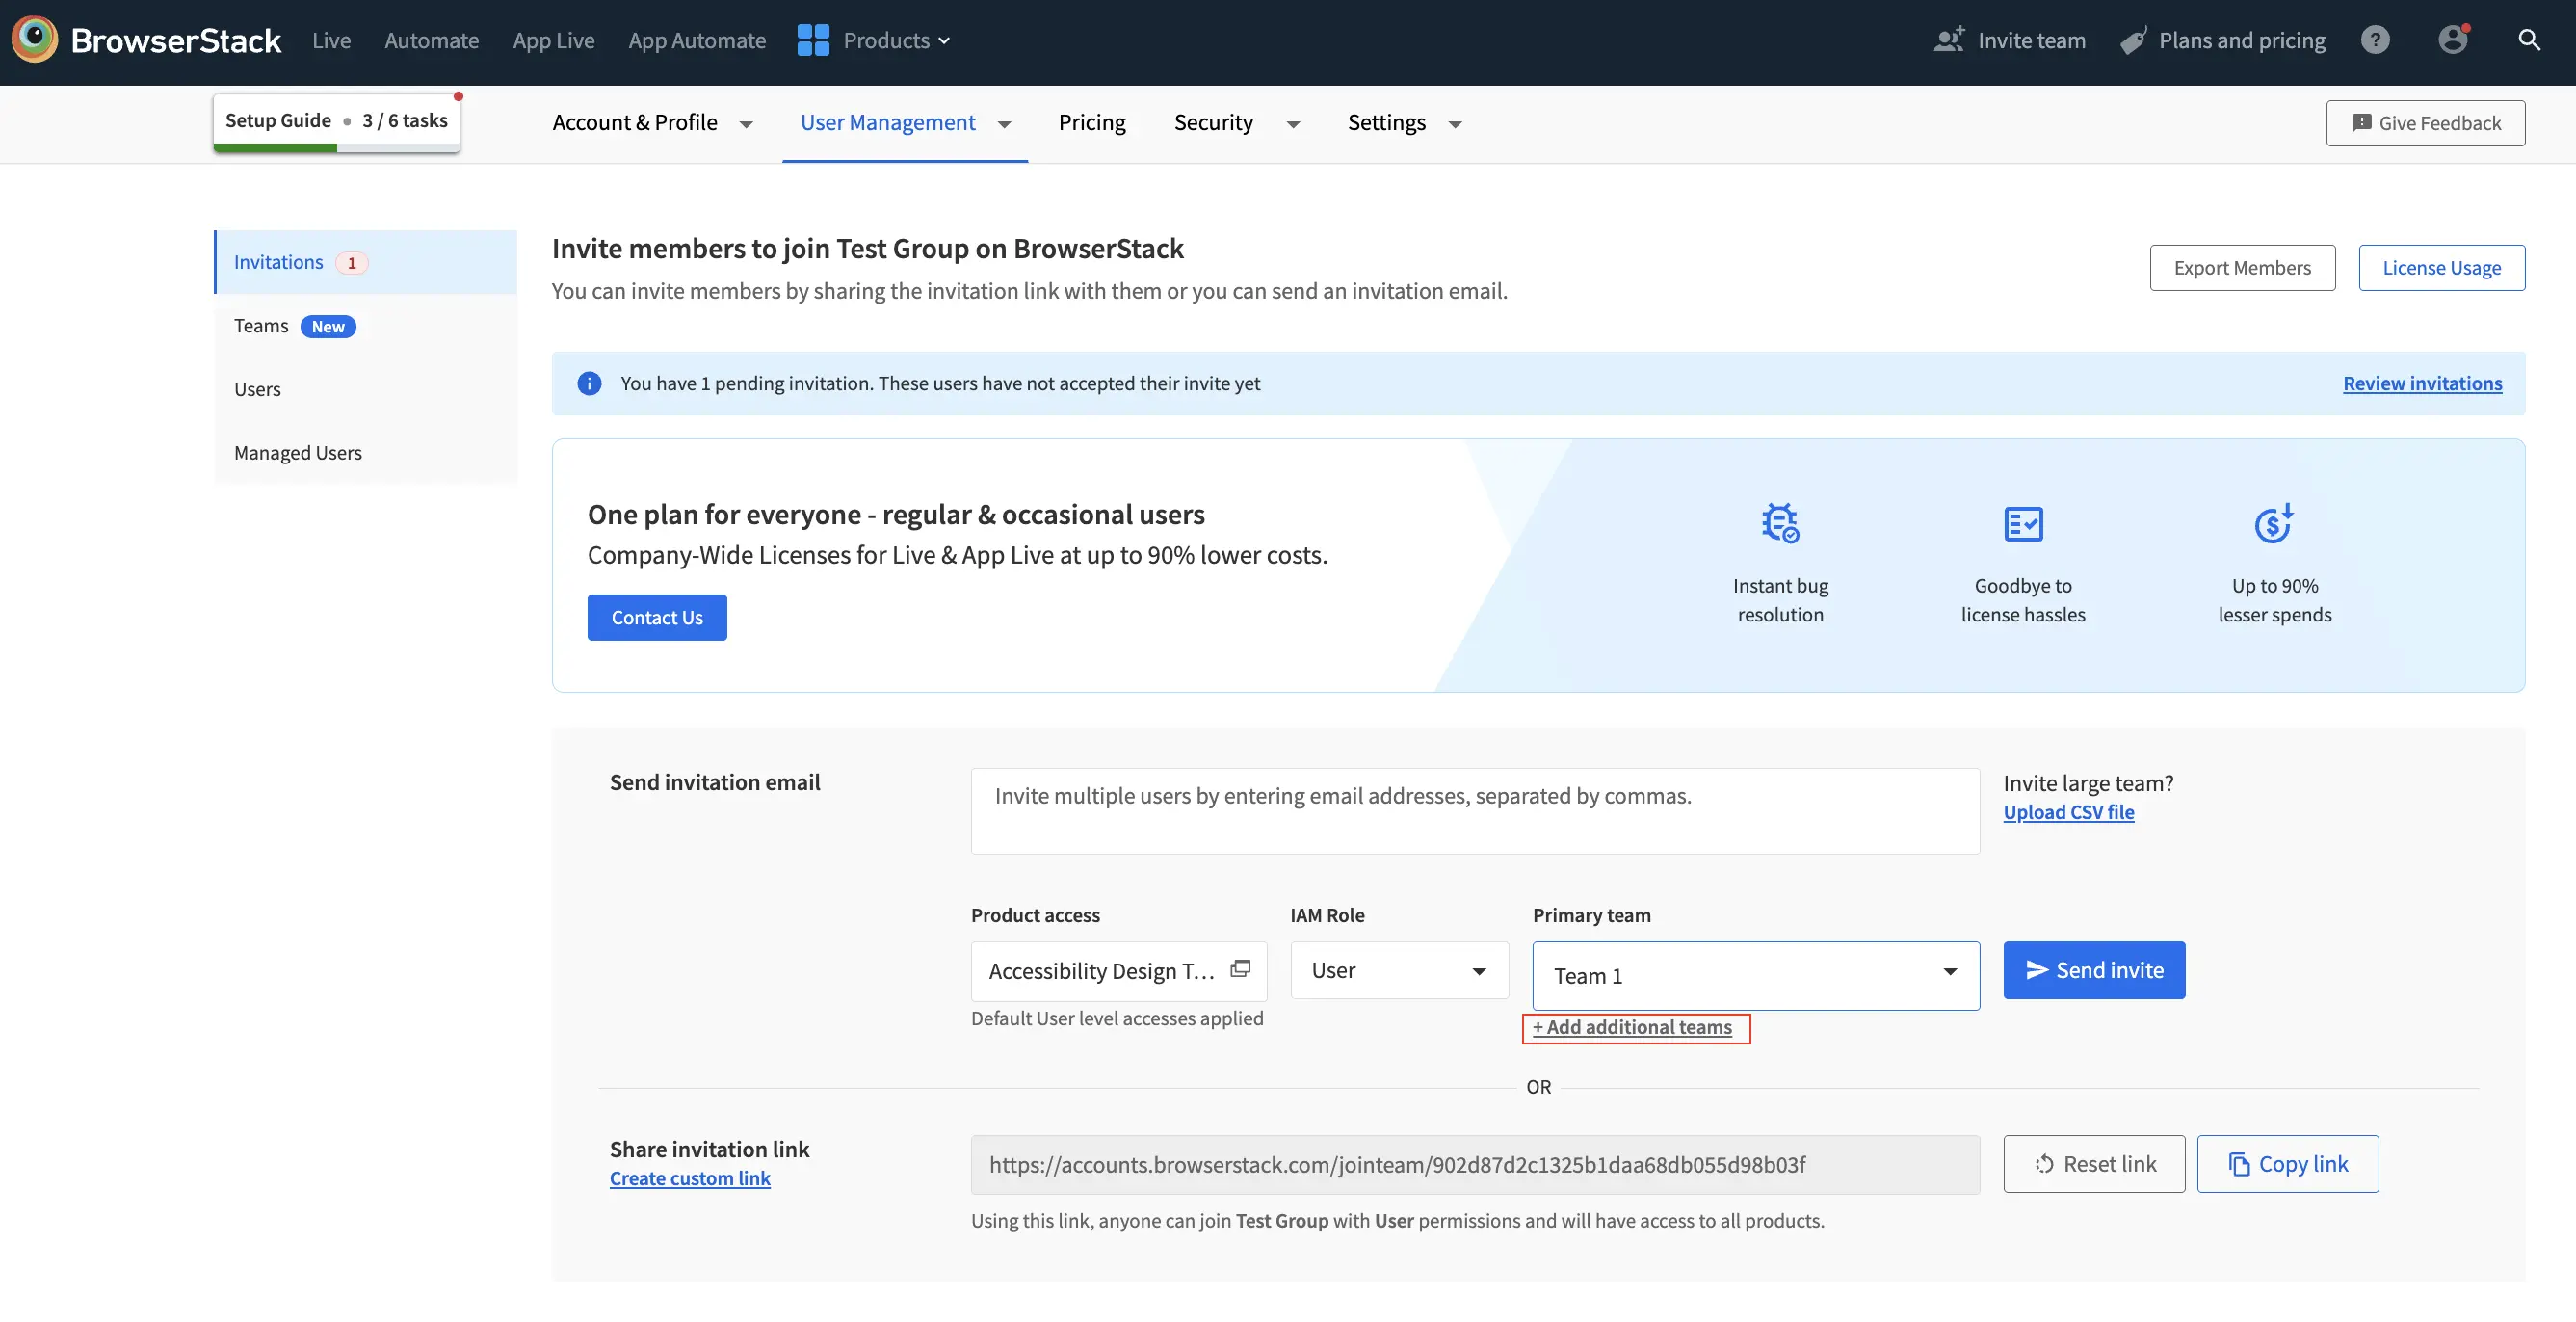Click the BrowserStack logo icon

pyautogui.click(x=35, y=40)
